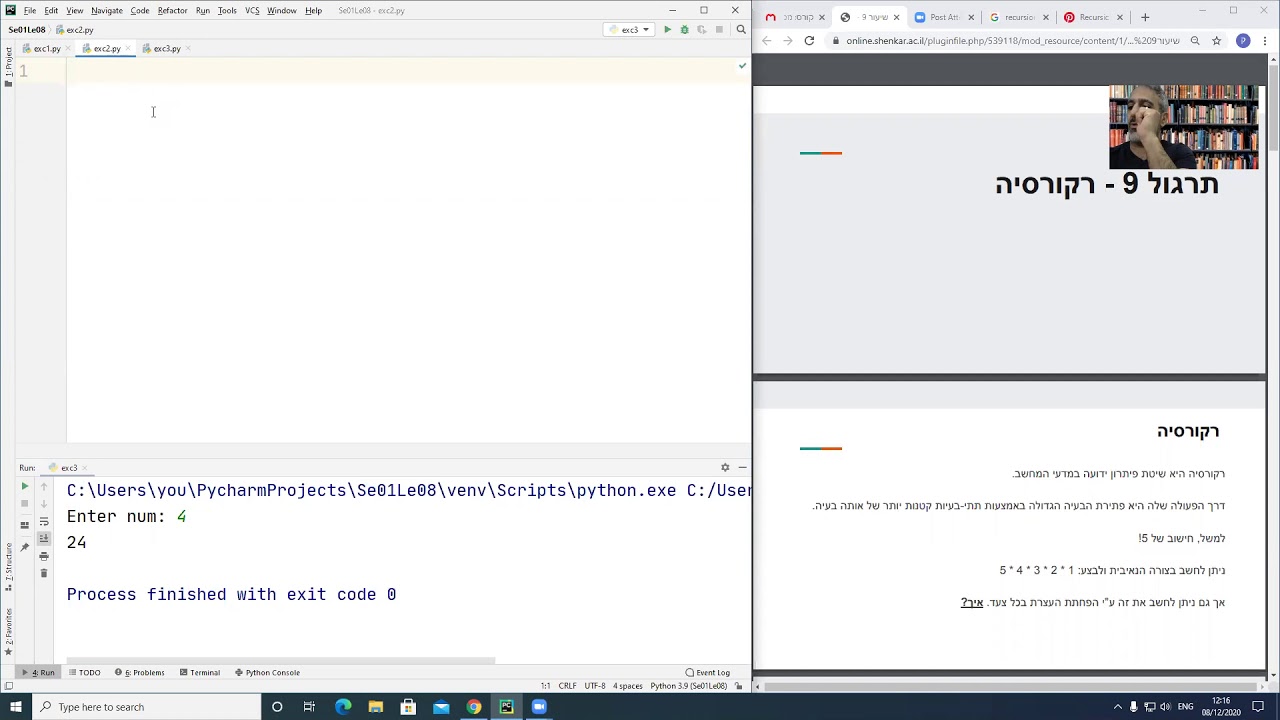Viewport: 1280px width, 720px height.
Task: Open the VCS menu
Action: click(x=252, y=11)
